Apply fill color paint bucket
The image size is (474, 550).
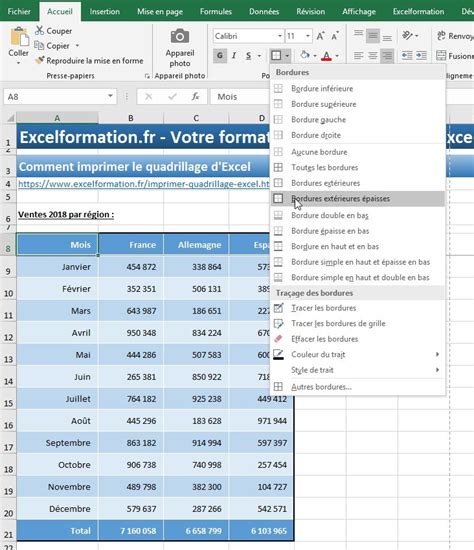tap(305, 55)
